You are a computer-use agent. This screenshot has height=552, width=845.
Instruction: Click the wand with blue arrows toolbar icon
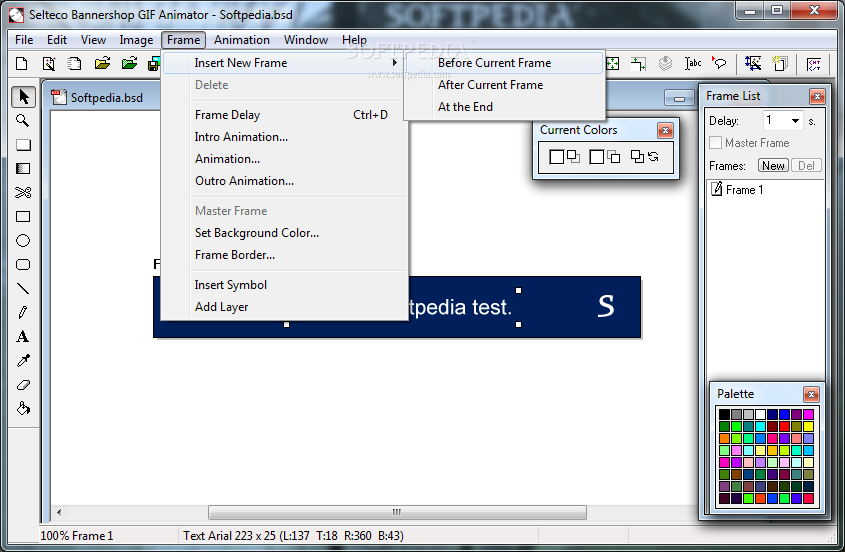[753, 64]
